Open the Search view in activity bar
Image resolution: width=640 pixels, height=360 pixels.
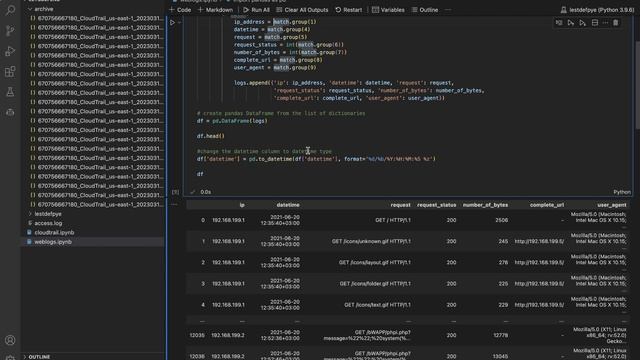tap(10, 10)
